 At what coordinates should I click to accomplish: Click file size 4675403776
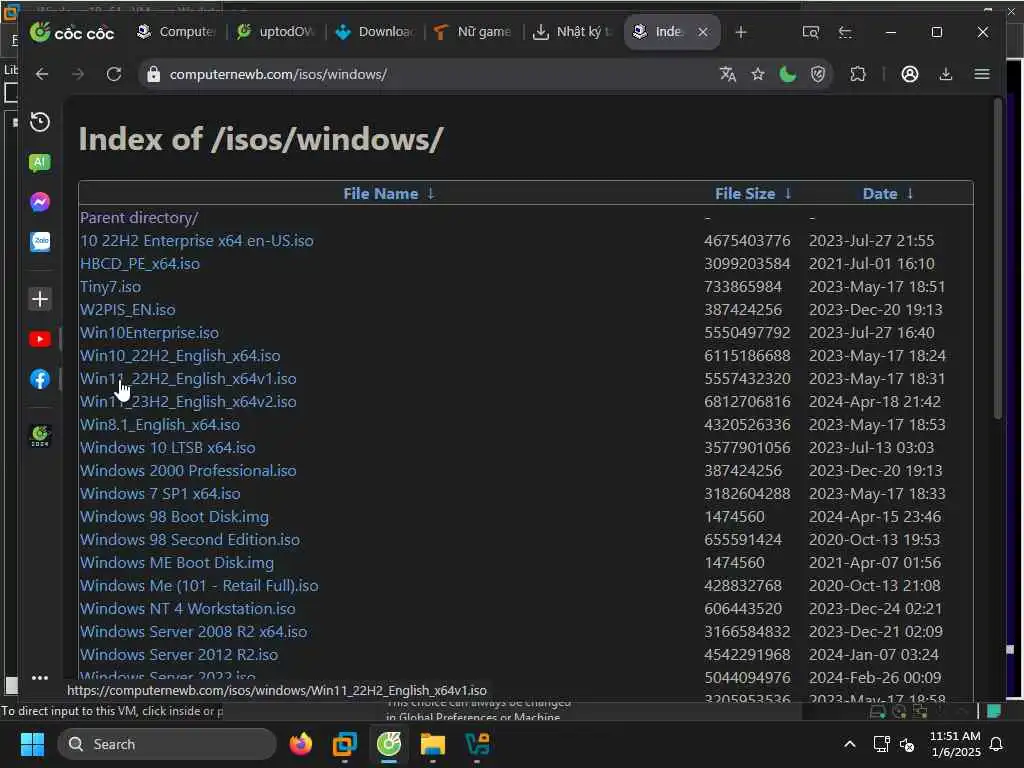(x=747, y=241)
